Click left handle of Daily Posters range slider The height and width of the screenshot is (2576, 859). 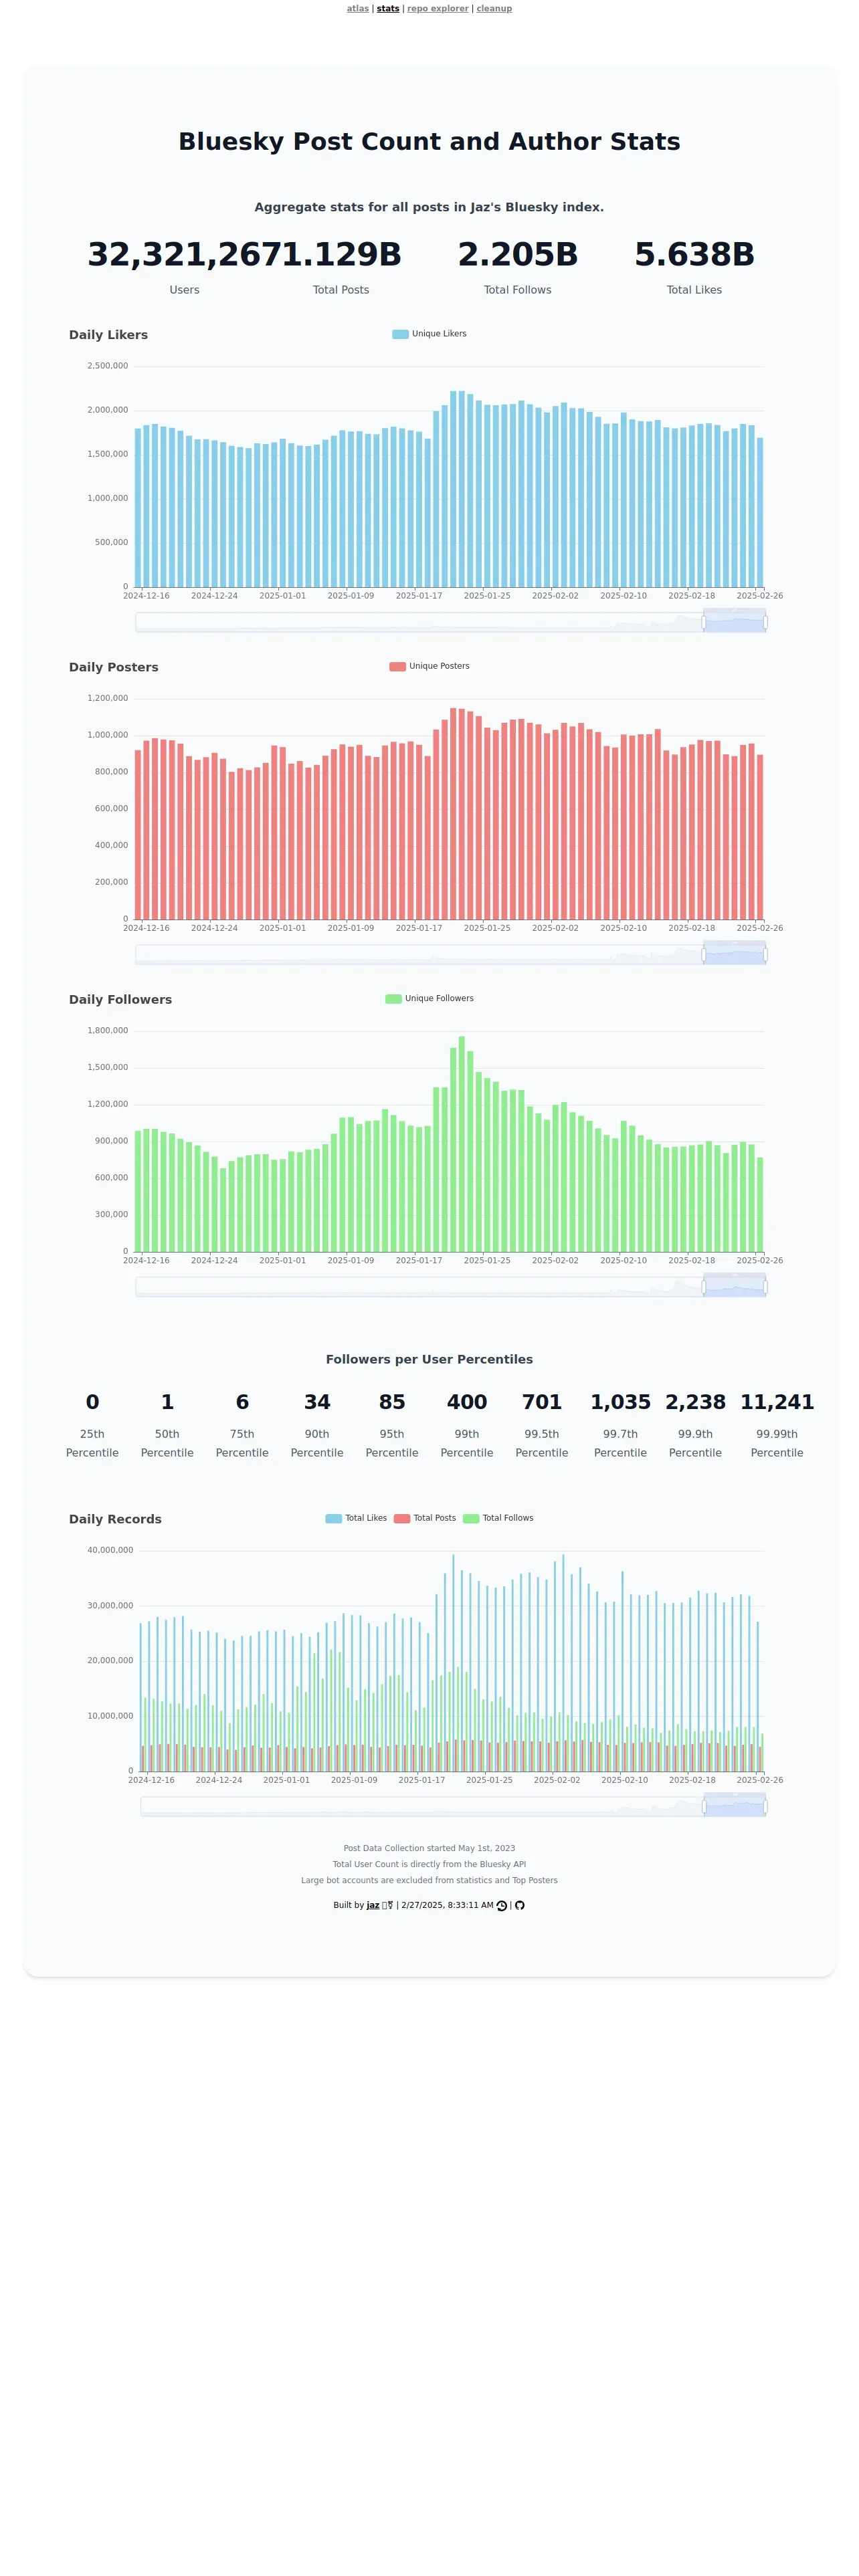[704, 955]
